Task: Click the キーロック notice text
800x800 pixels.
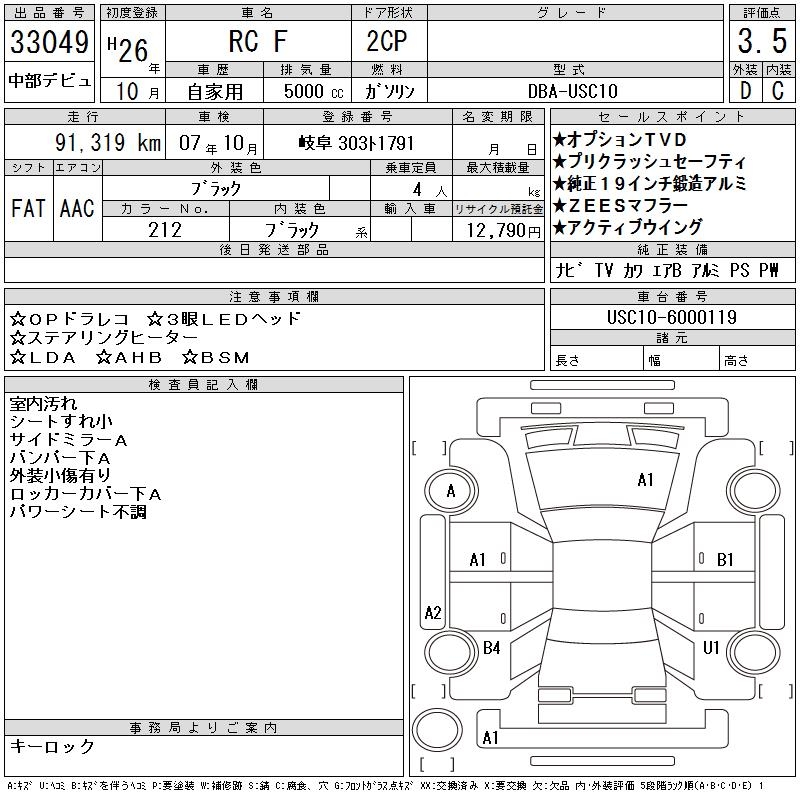Action: 53,747
